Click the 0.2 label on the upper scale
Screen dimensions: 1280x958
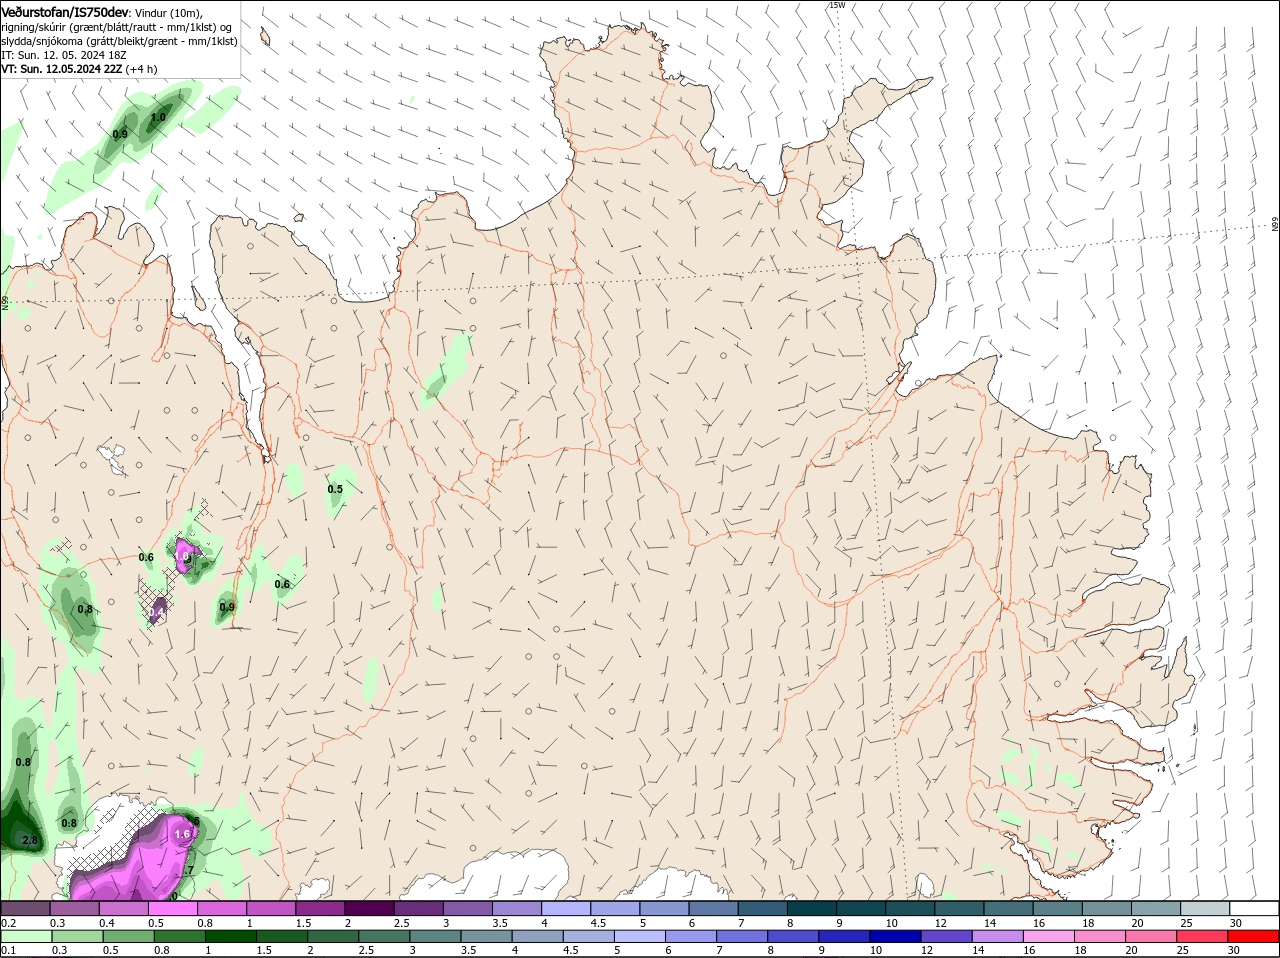tap(8, 922)
